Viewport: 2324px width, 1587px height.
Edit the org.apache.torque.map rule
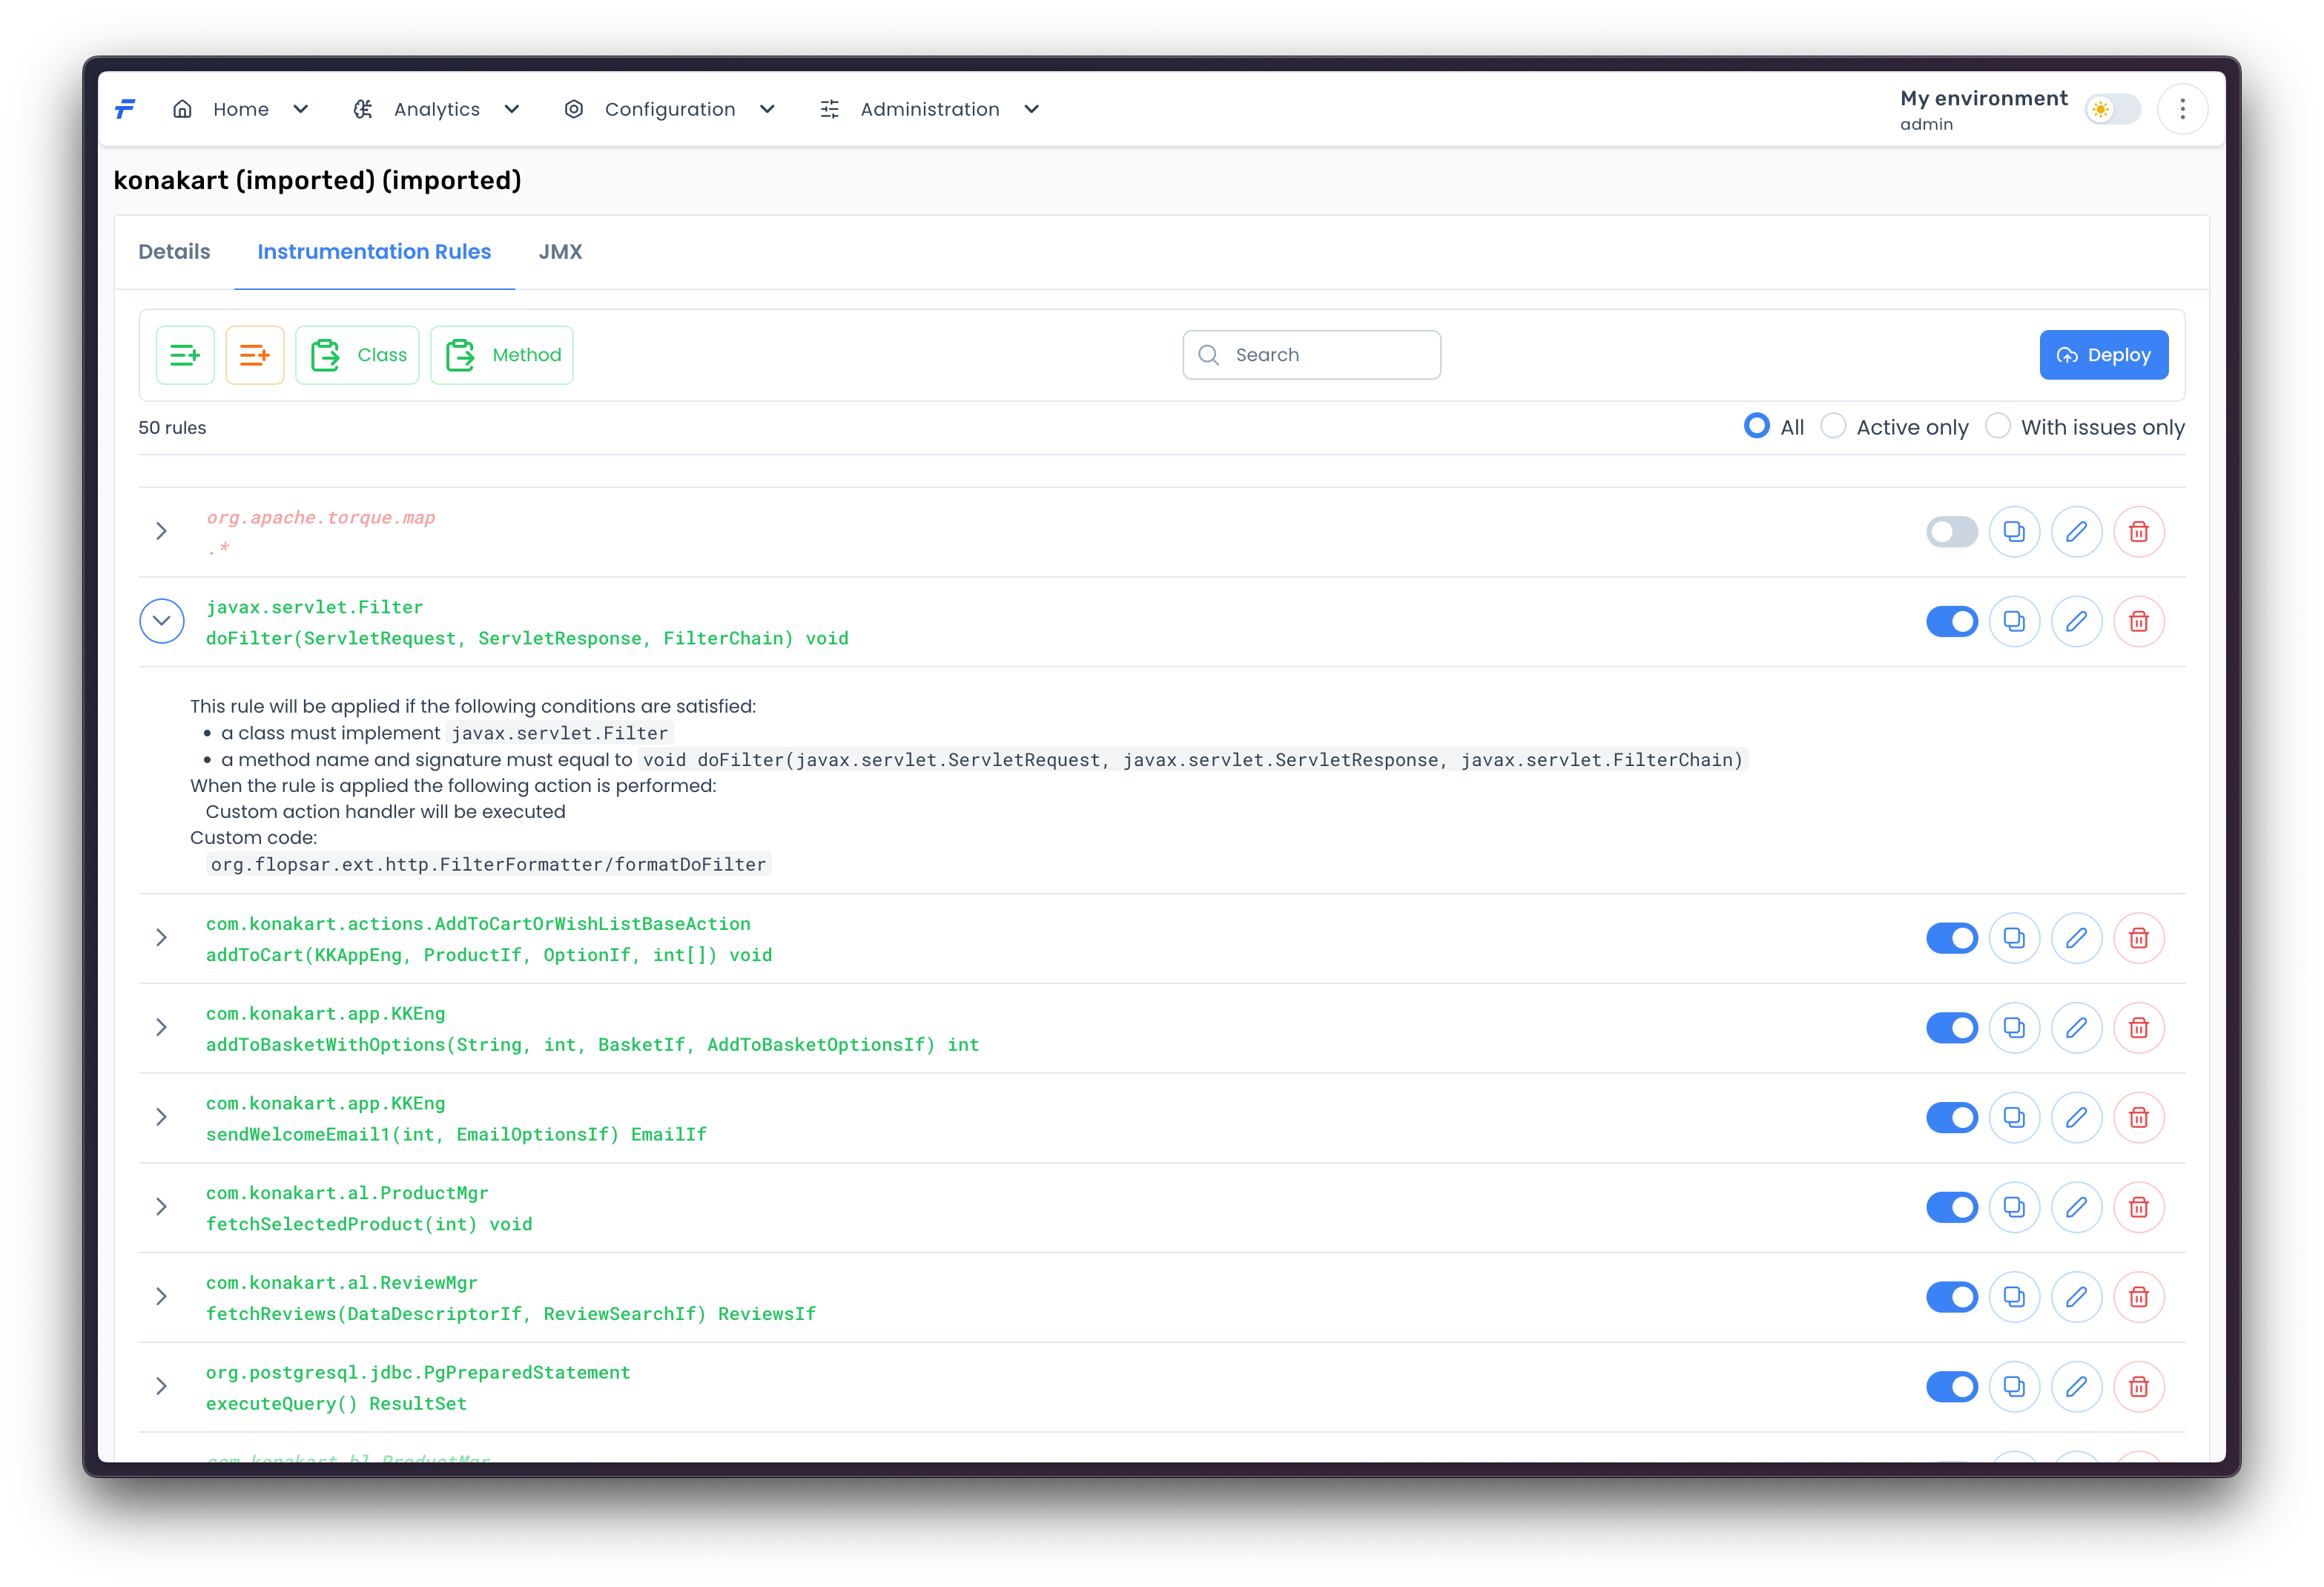click(x=2076, y=532)
